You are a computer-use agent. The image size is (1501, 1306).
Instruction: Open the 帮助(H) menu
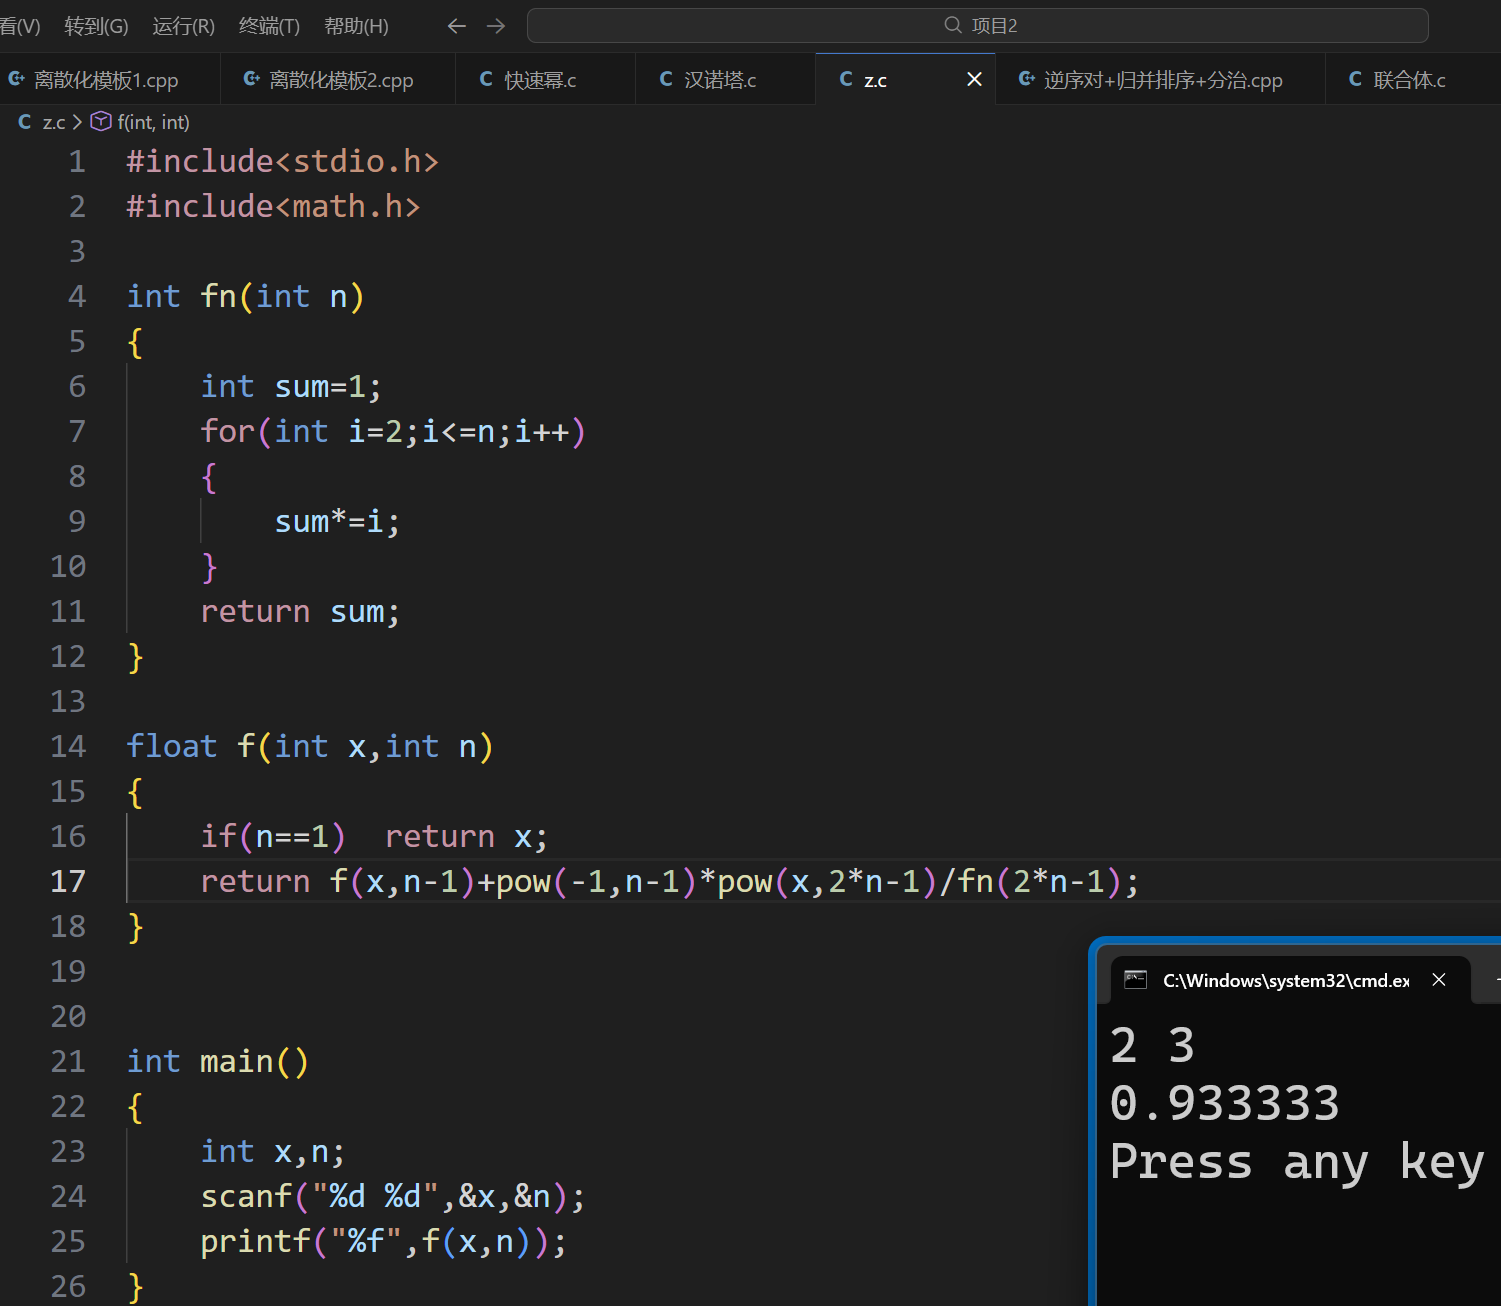356,26
